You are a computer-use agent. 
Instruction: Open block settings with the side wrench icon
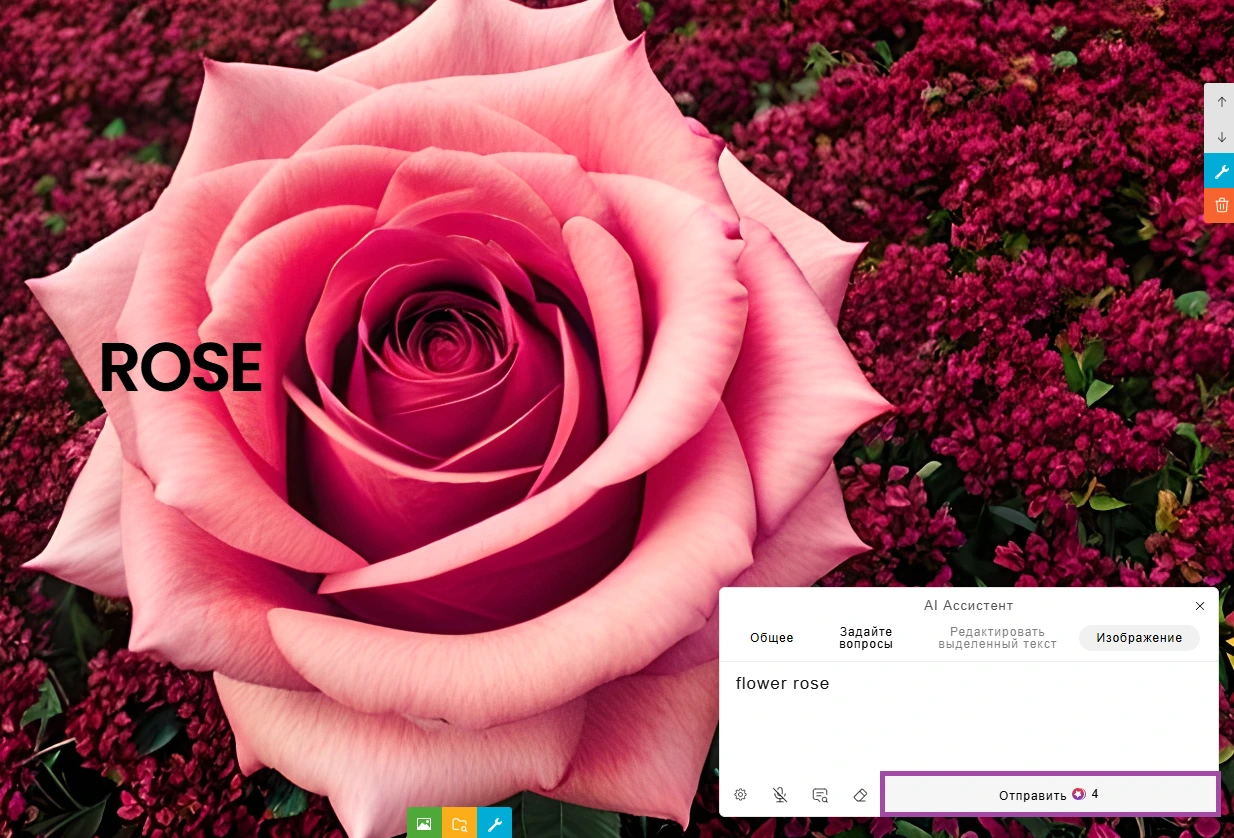pos(1221,171)
